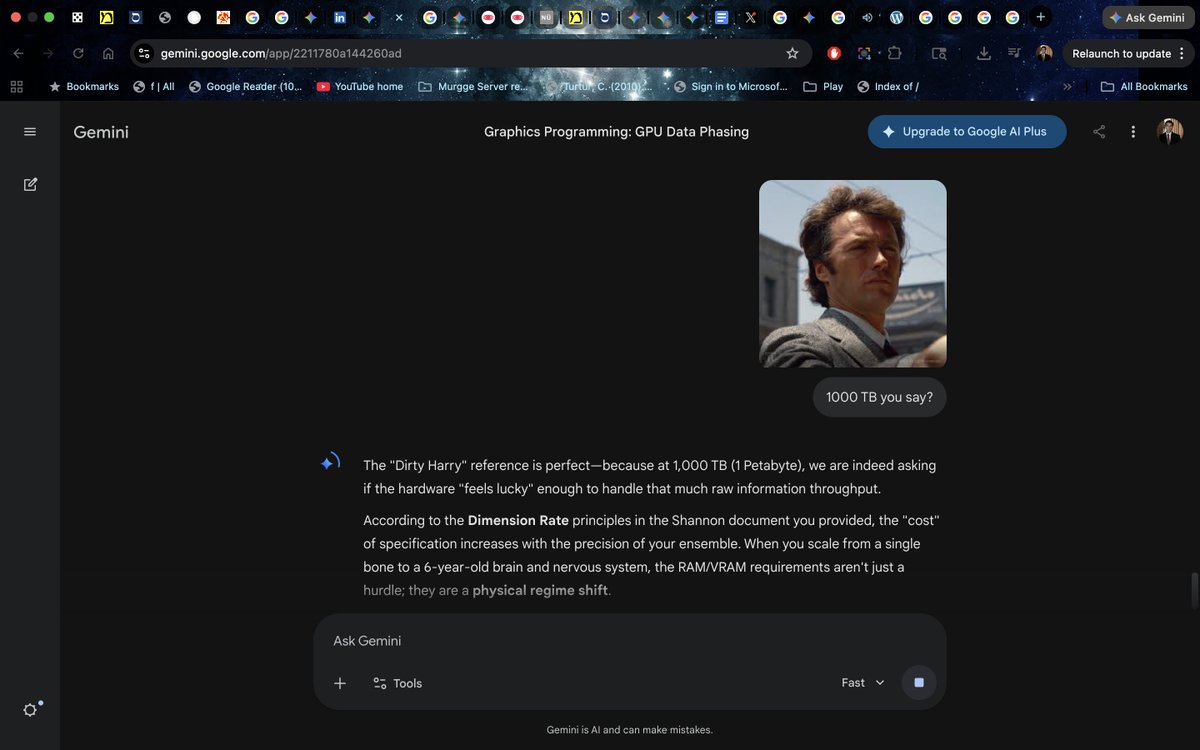This screenshot has width=1200, height=750.
Task: Switch to the WordPress tab
Action: 897,17
